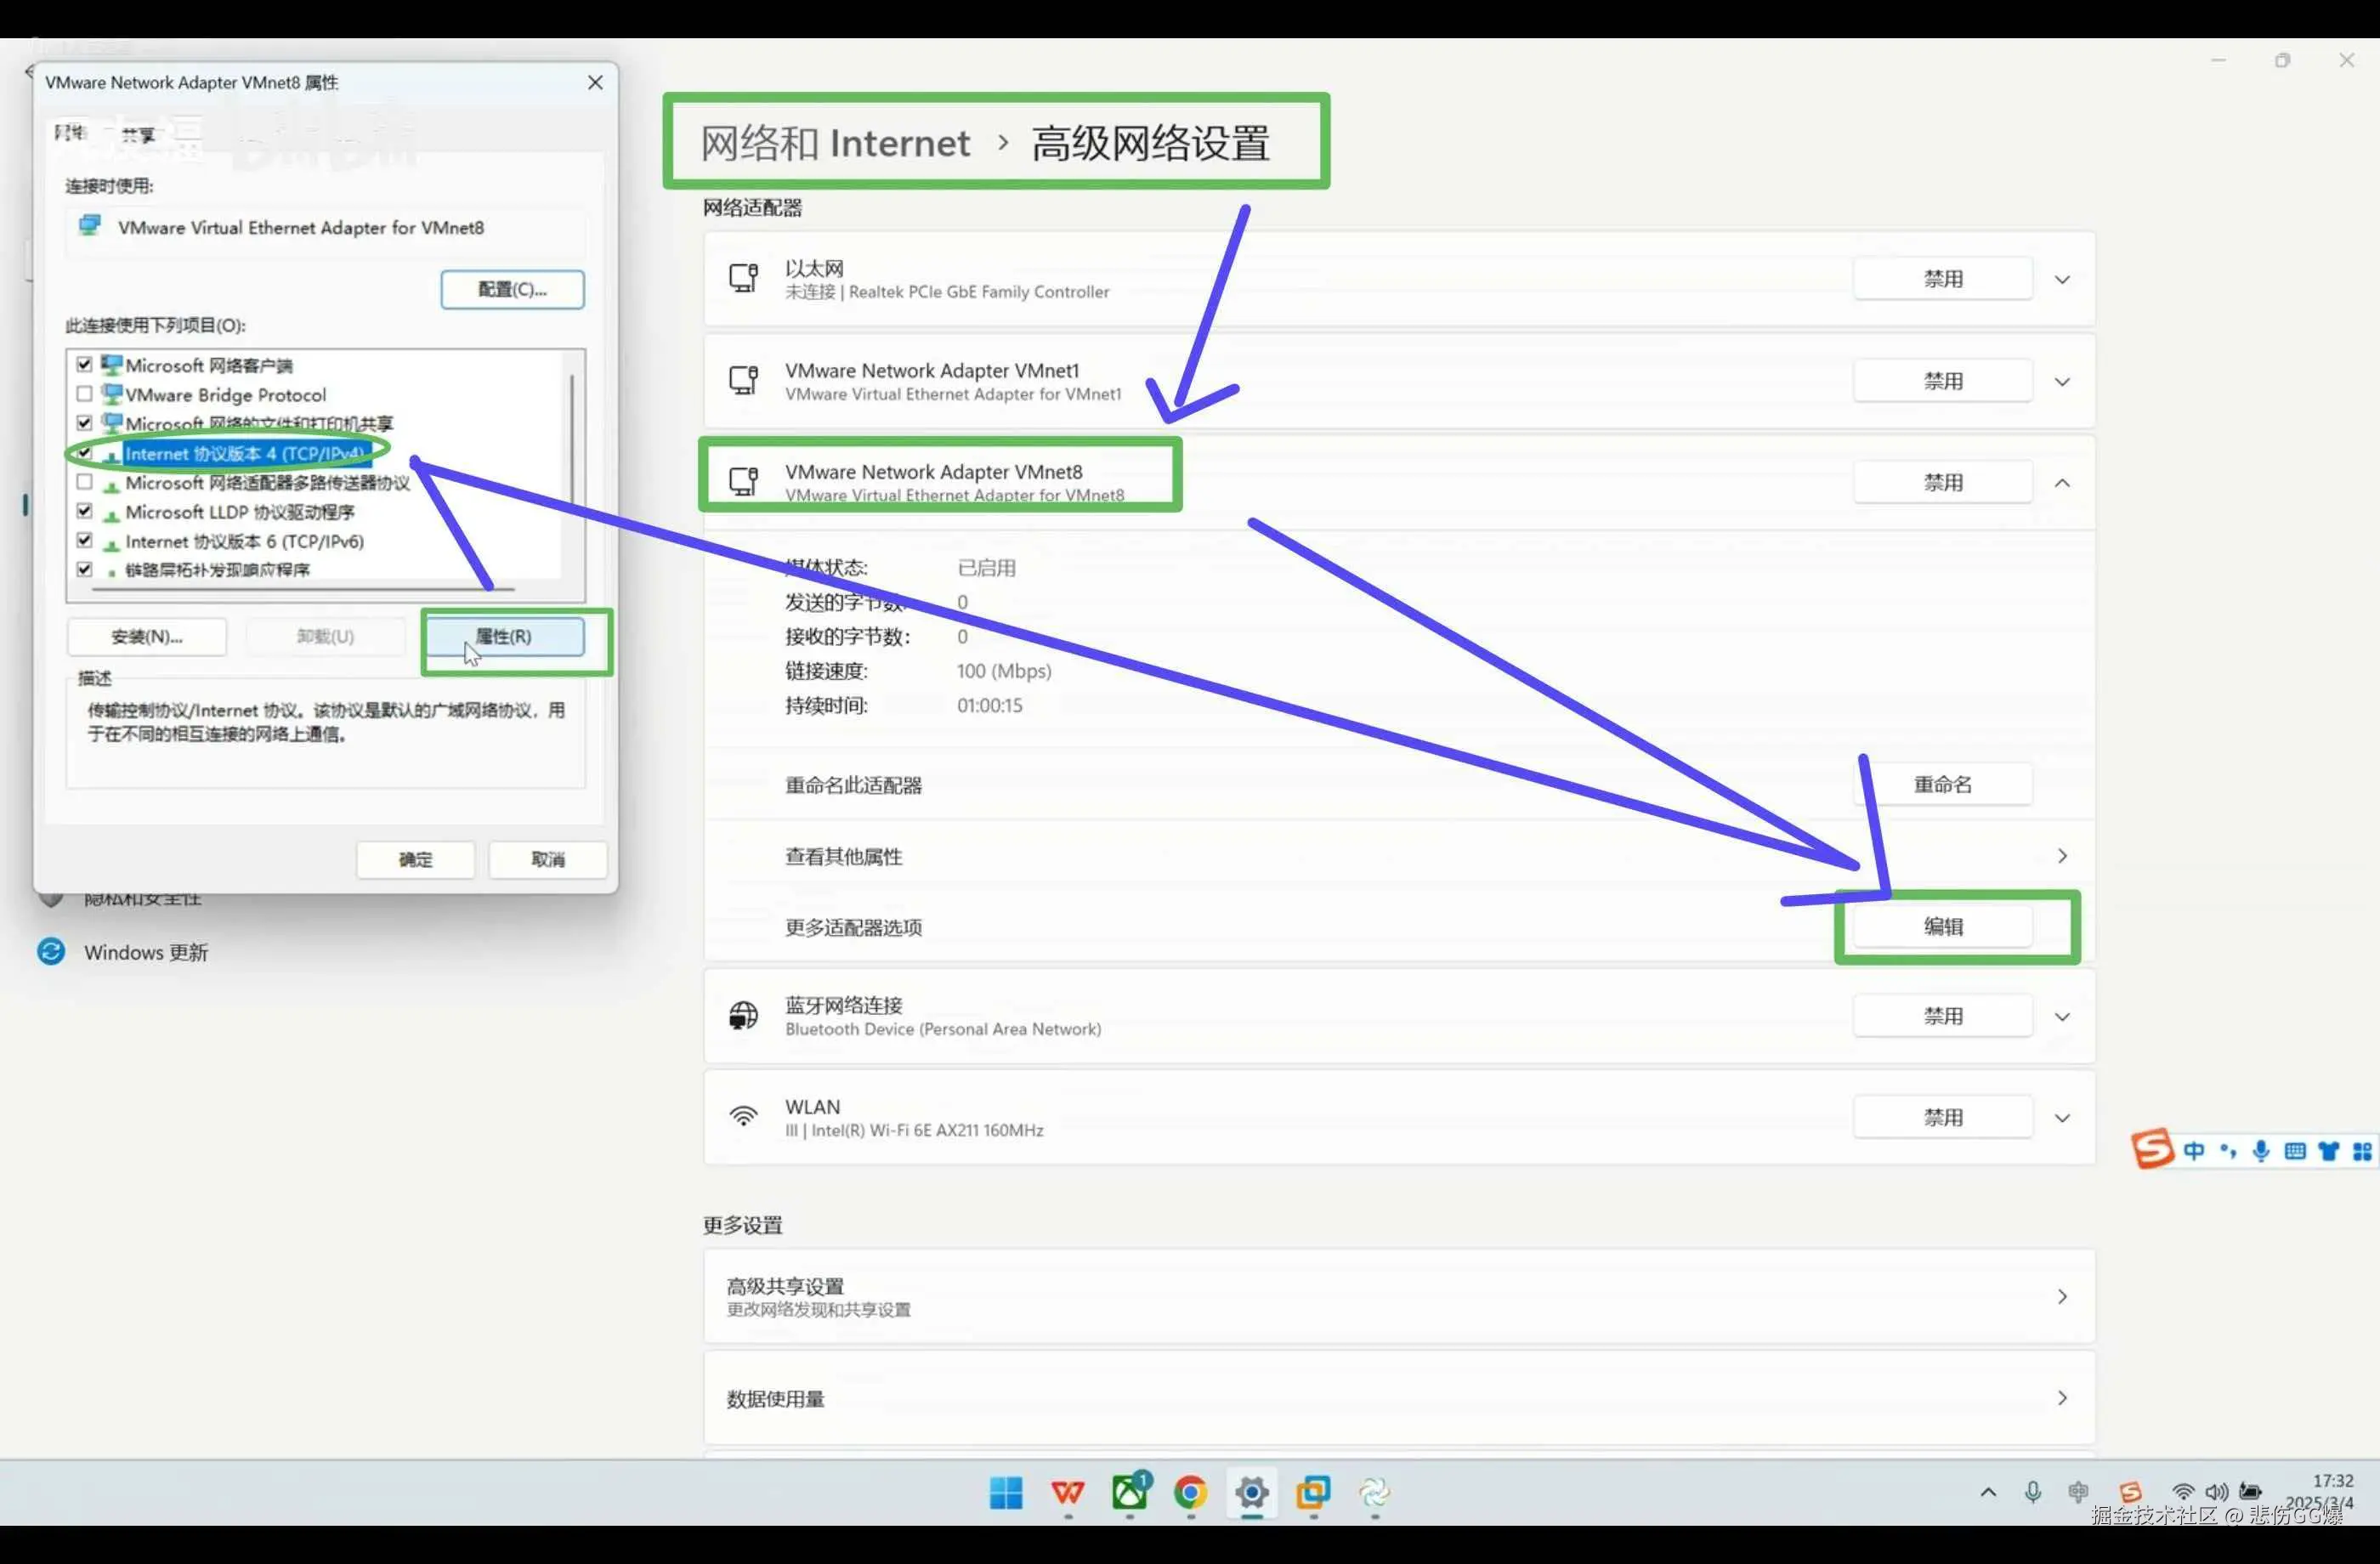Click the Bluetooth network connection globe icon
The width and height of the screenshot is (2380, 1564).
click(x=743, y=1016)
